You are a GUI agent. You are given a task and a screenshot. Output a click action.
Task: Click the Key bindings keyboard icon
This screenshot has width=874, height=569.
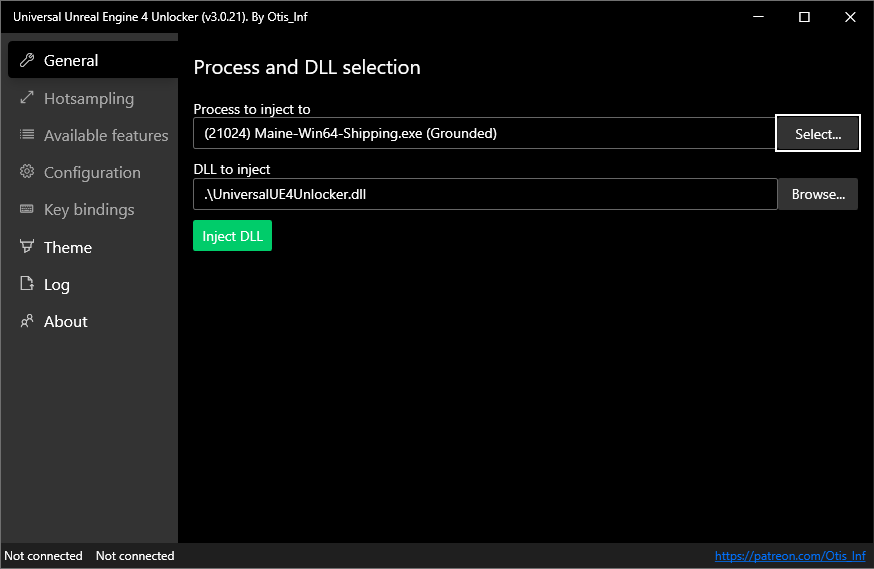pos(27,209)
